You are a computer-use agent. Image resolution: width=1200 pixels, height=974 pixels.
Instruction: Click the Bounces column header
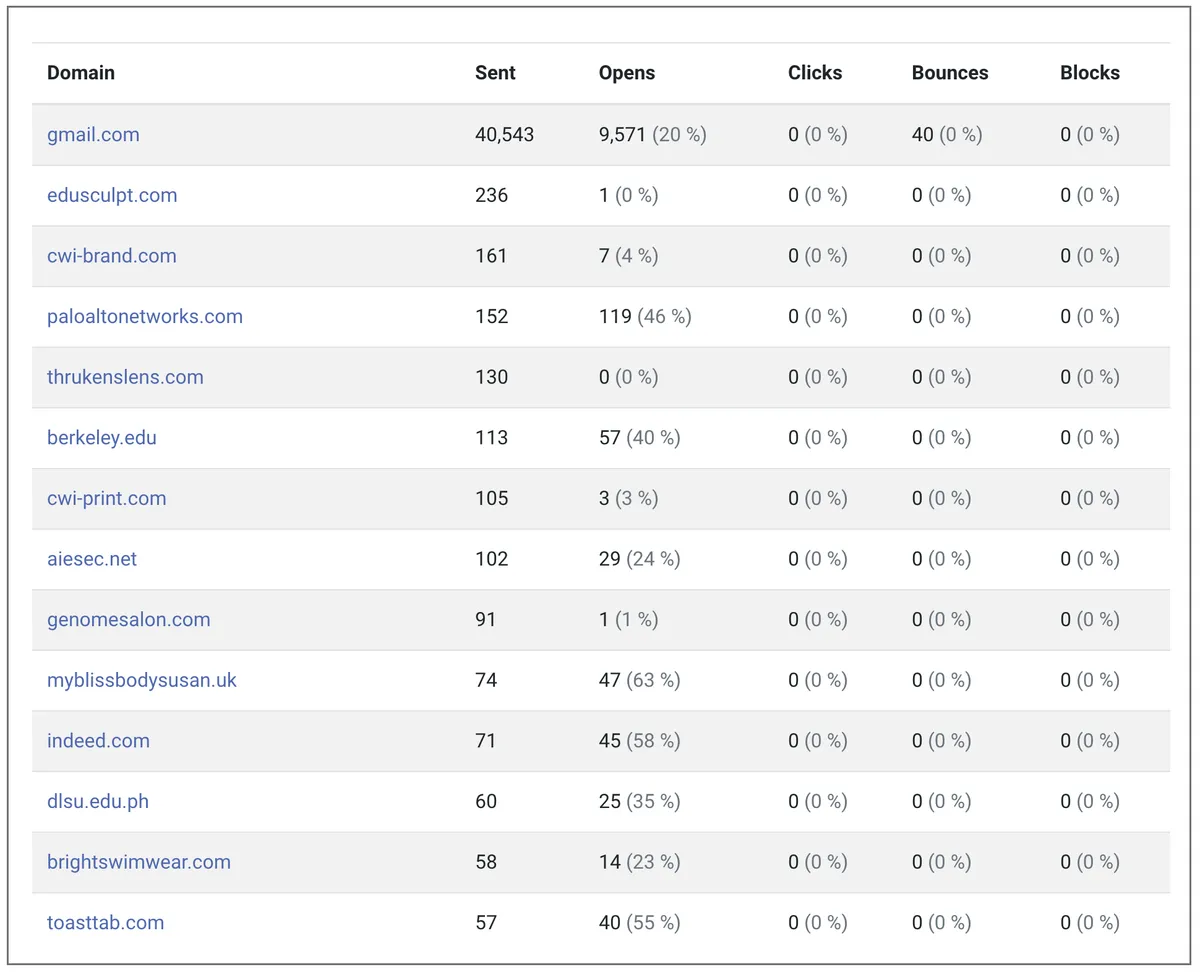point(950,73)
